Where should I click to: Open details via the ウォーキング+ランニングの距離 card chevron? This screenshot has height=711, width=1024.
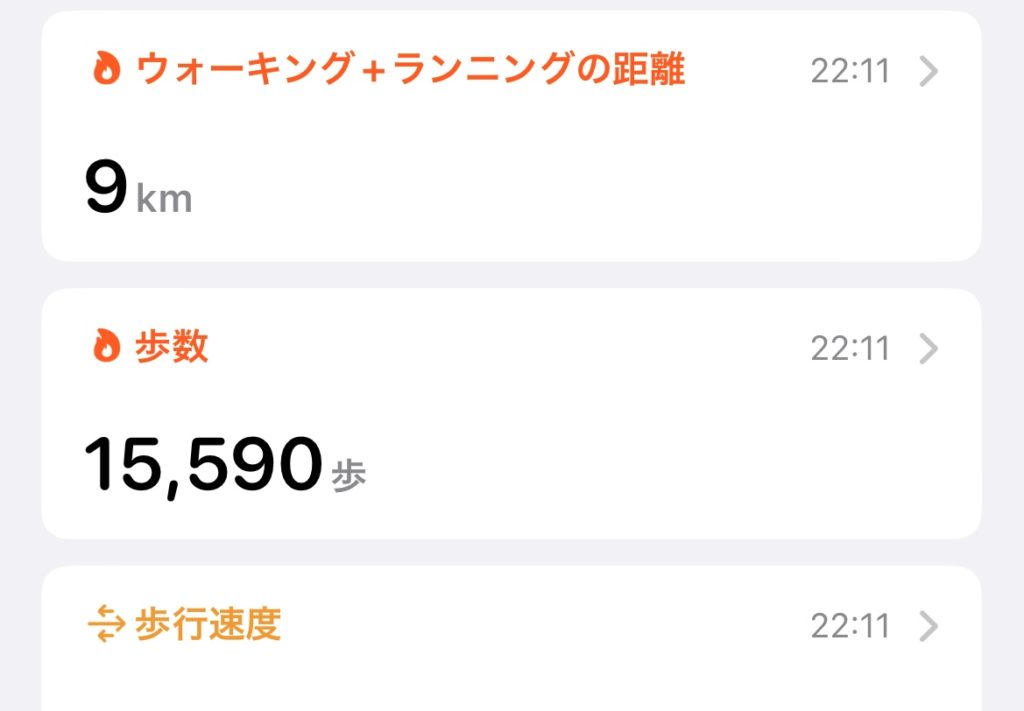(x=929, y=72)
